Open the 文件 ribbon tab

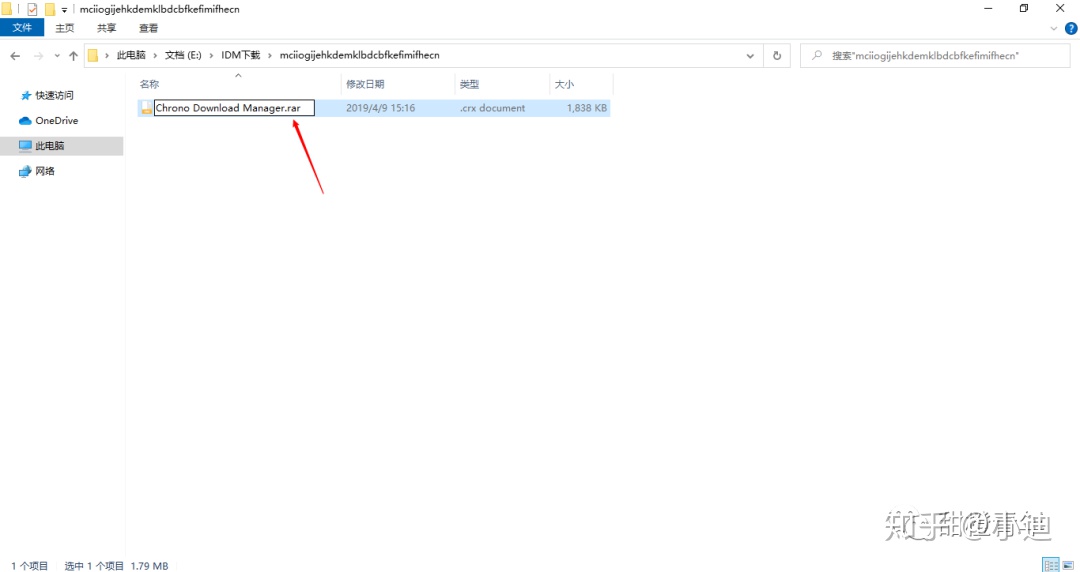(22, 28)
